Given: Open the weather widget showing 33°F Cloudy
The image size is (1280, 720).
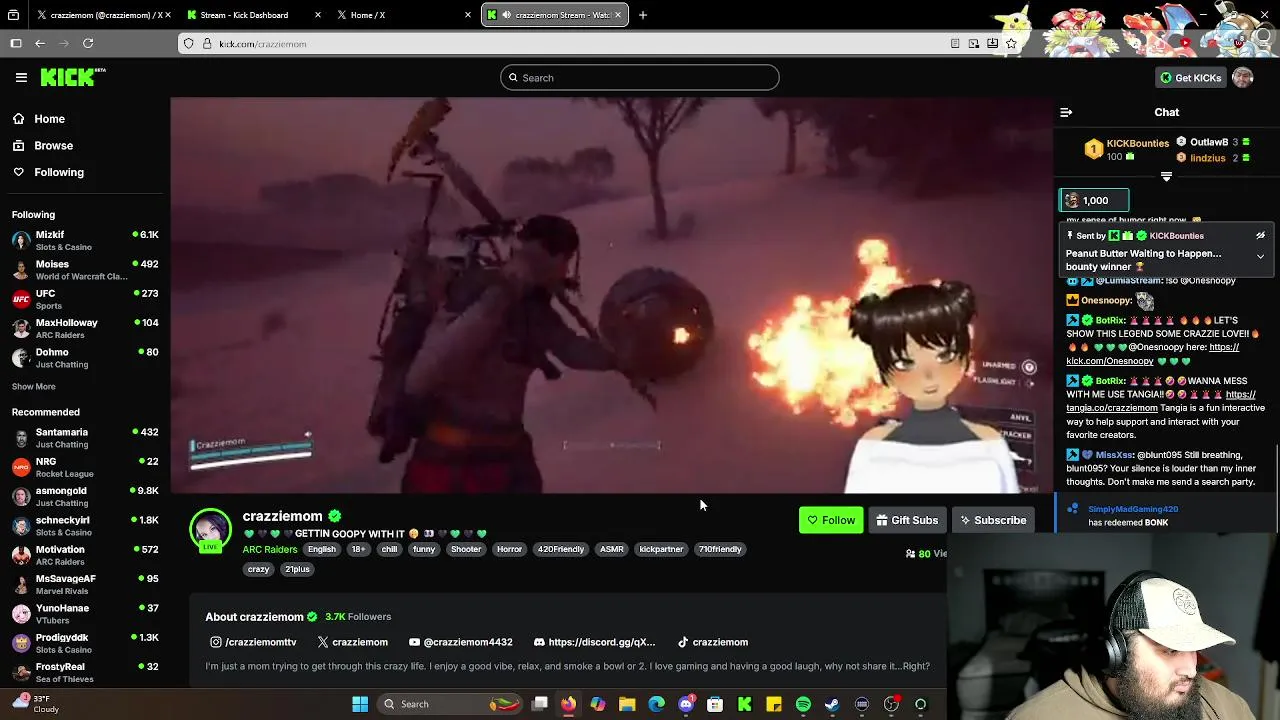Looking at the screenshot, I should (35, 704).
